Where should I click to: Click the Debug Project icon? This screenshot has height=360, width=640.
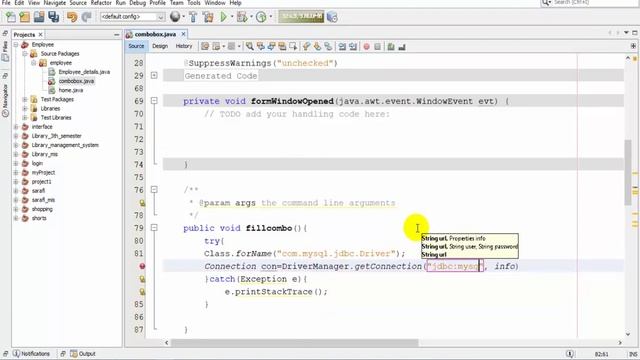coord(242,17)
